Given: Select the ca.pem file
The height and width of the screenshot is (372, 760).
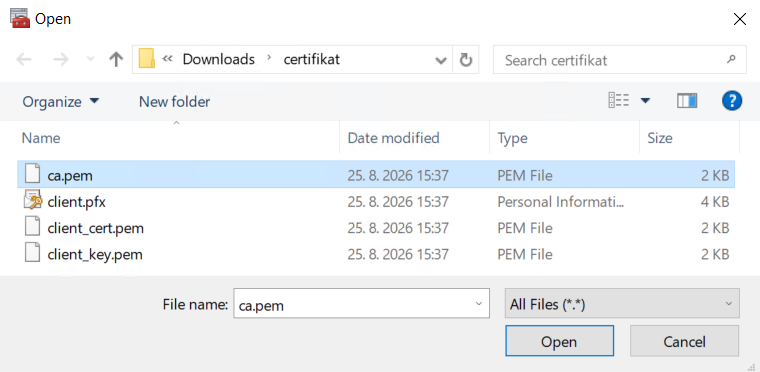Looking at the screenshot, I should point(376,175).
